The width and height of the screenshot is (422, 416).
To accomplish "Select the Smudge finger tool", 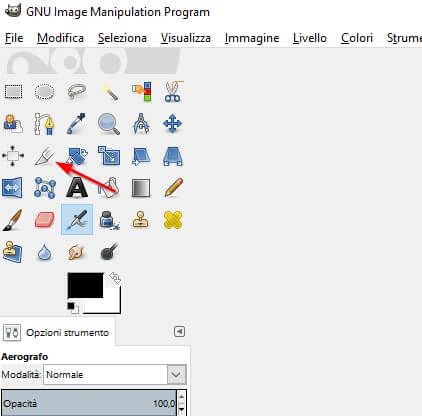I will 76,252.
